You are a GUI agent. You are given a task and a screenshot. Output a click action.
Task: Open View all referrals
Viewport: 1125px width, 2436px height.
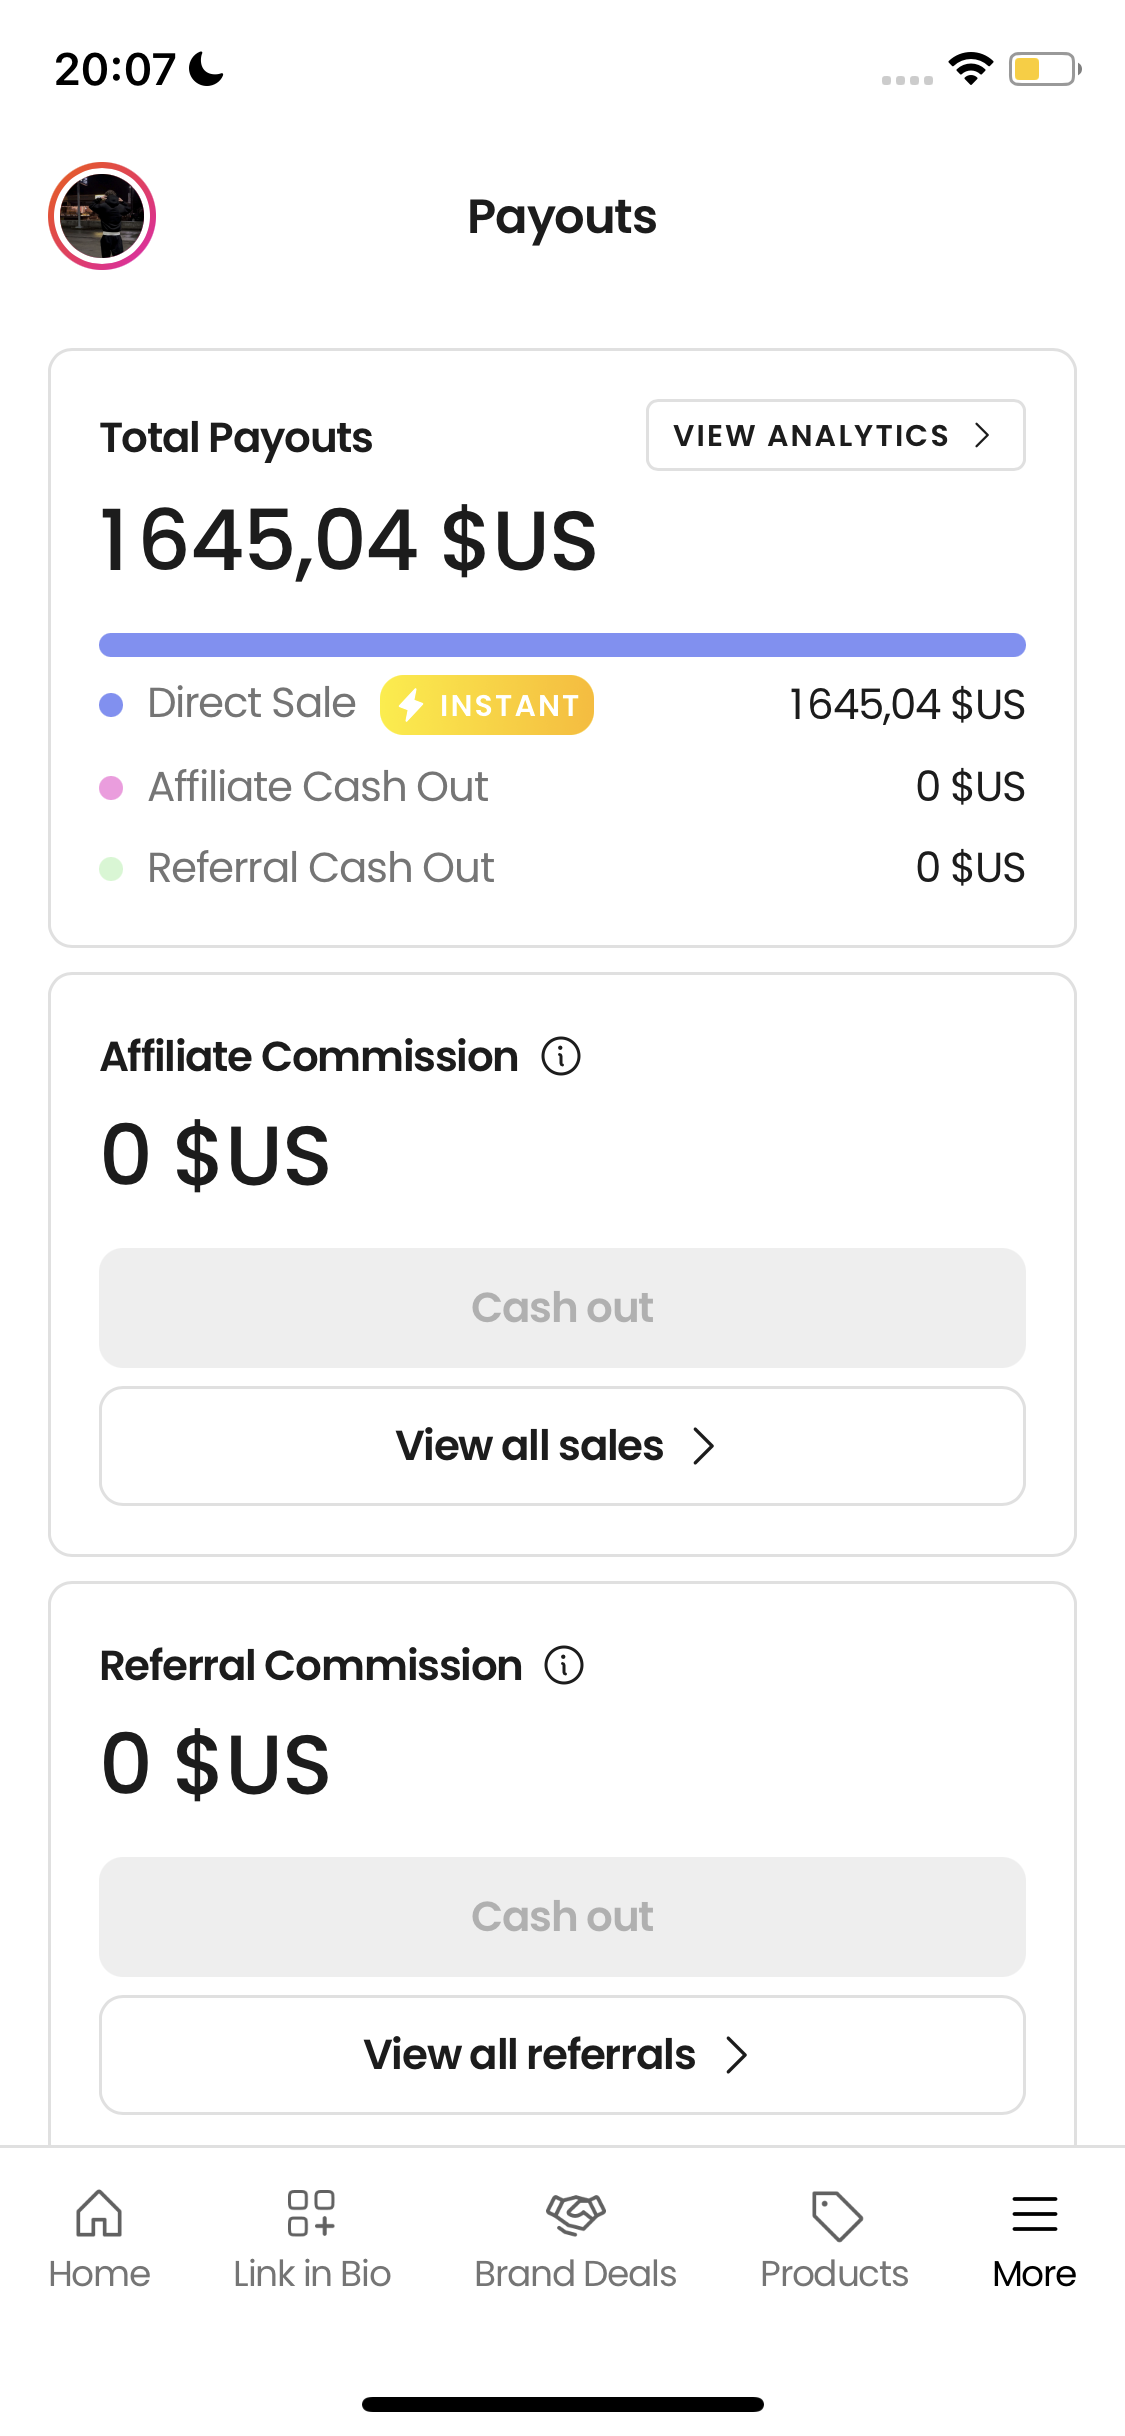(562, 2054)
